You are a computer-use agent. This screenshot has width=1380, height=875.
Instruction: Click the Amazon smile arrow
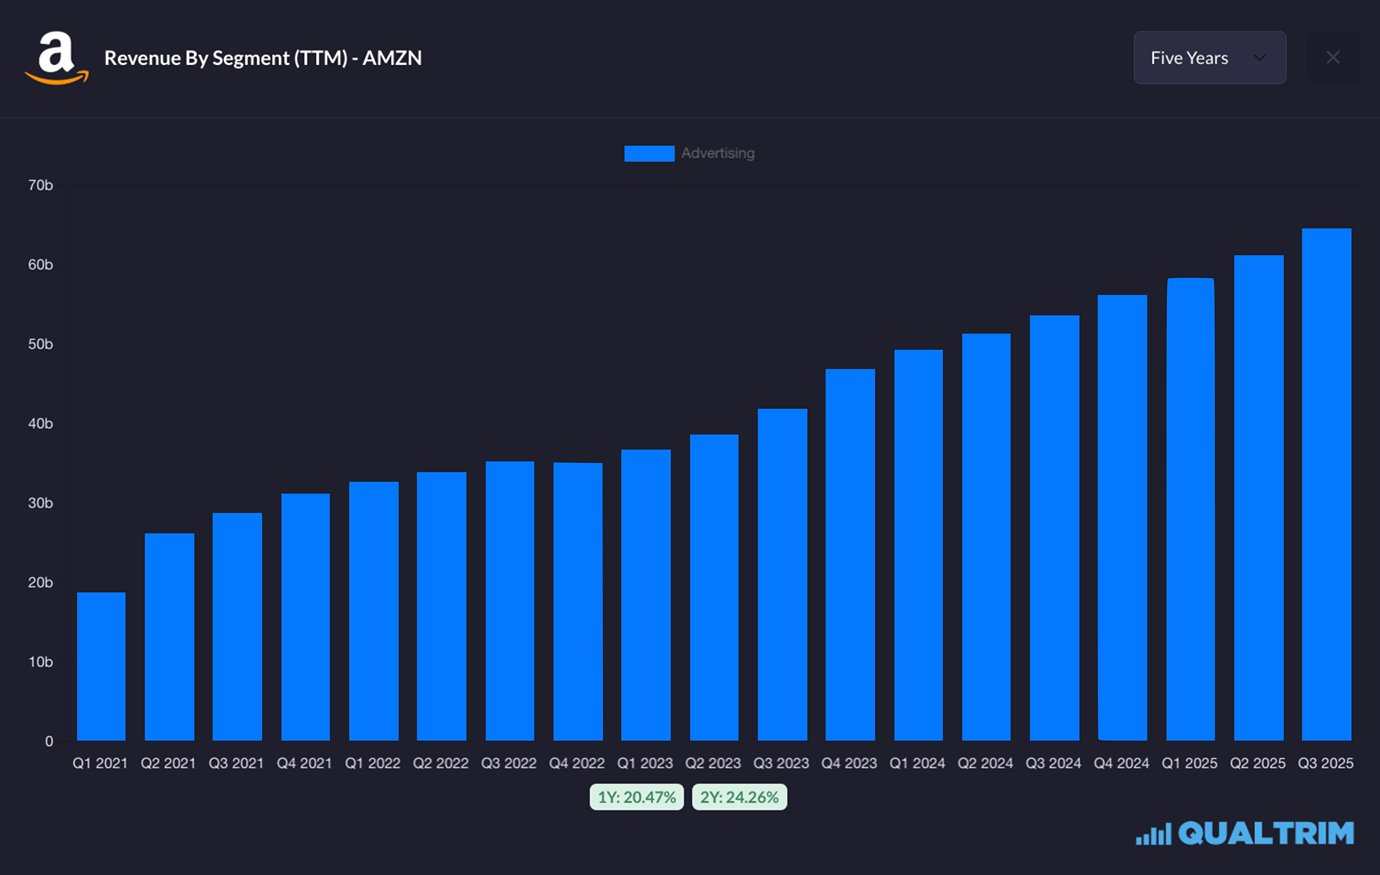pyautogui.click(x=57, y=75)
